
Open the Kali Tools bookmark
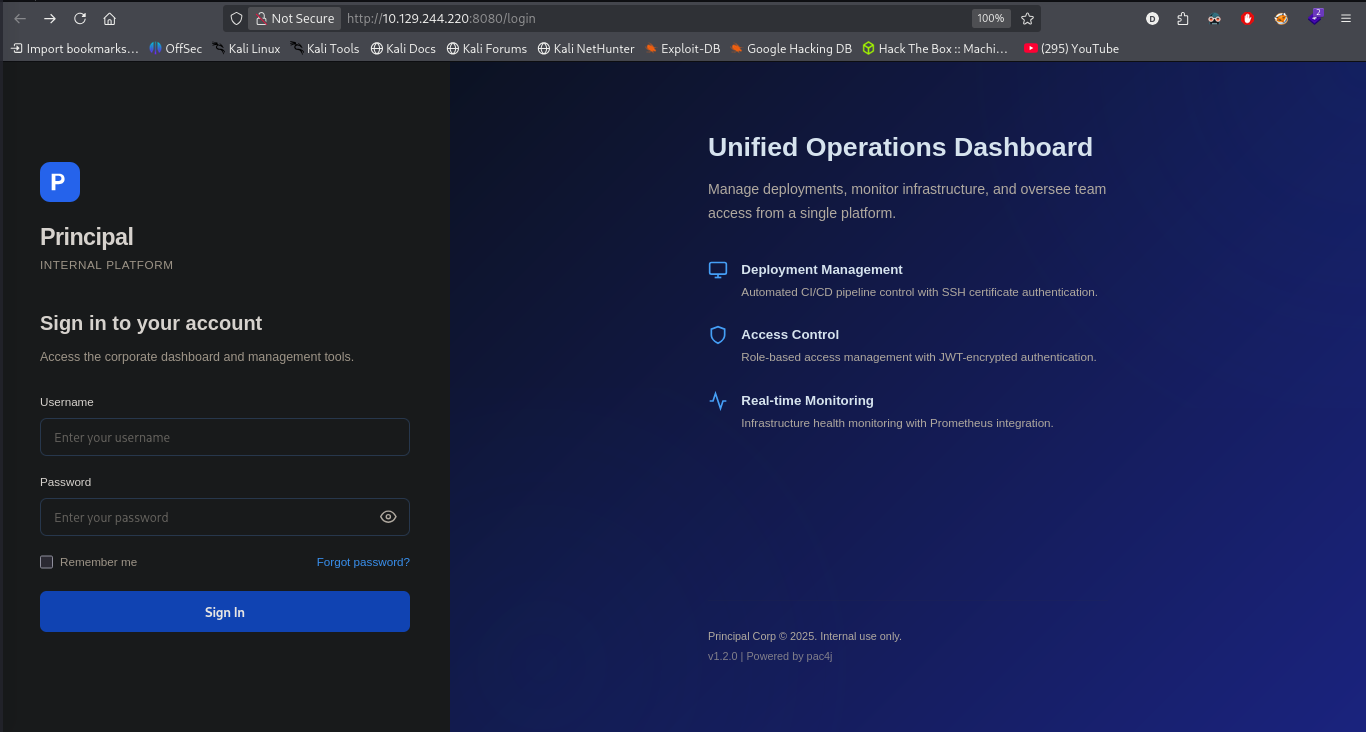tap(325, 48)
